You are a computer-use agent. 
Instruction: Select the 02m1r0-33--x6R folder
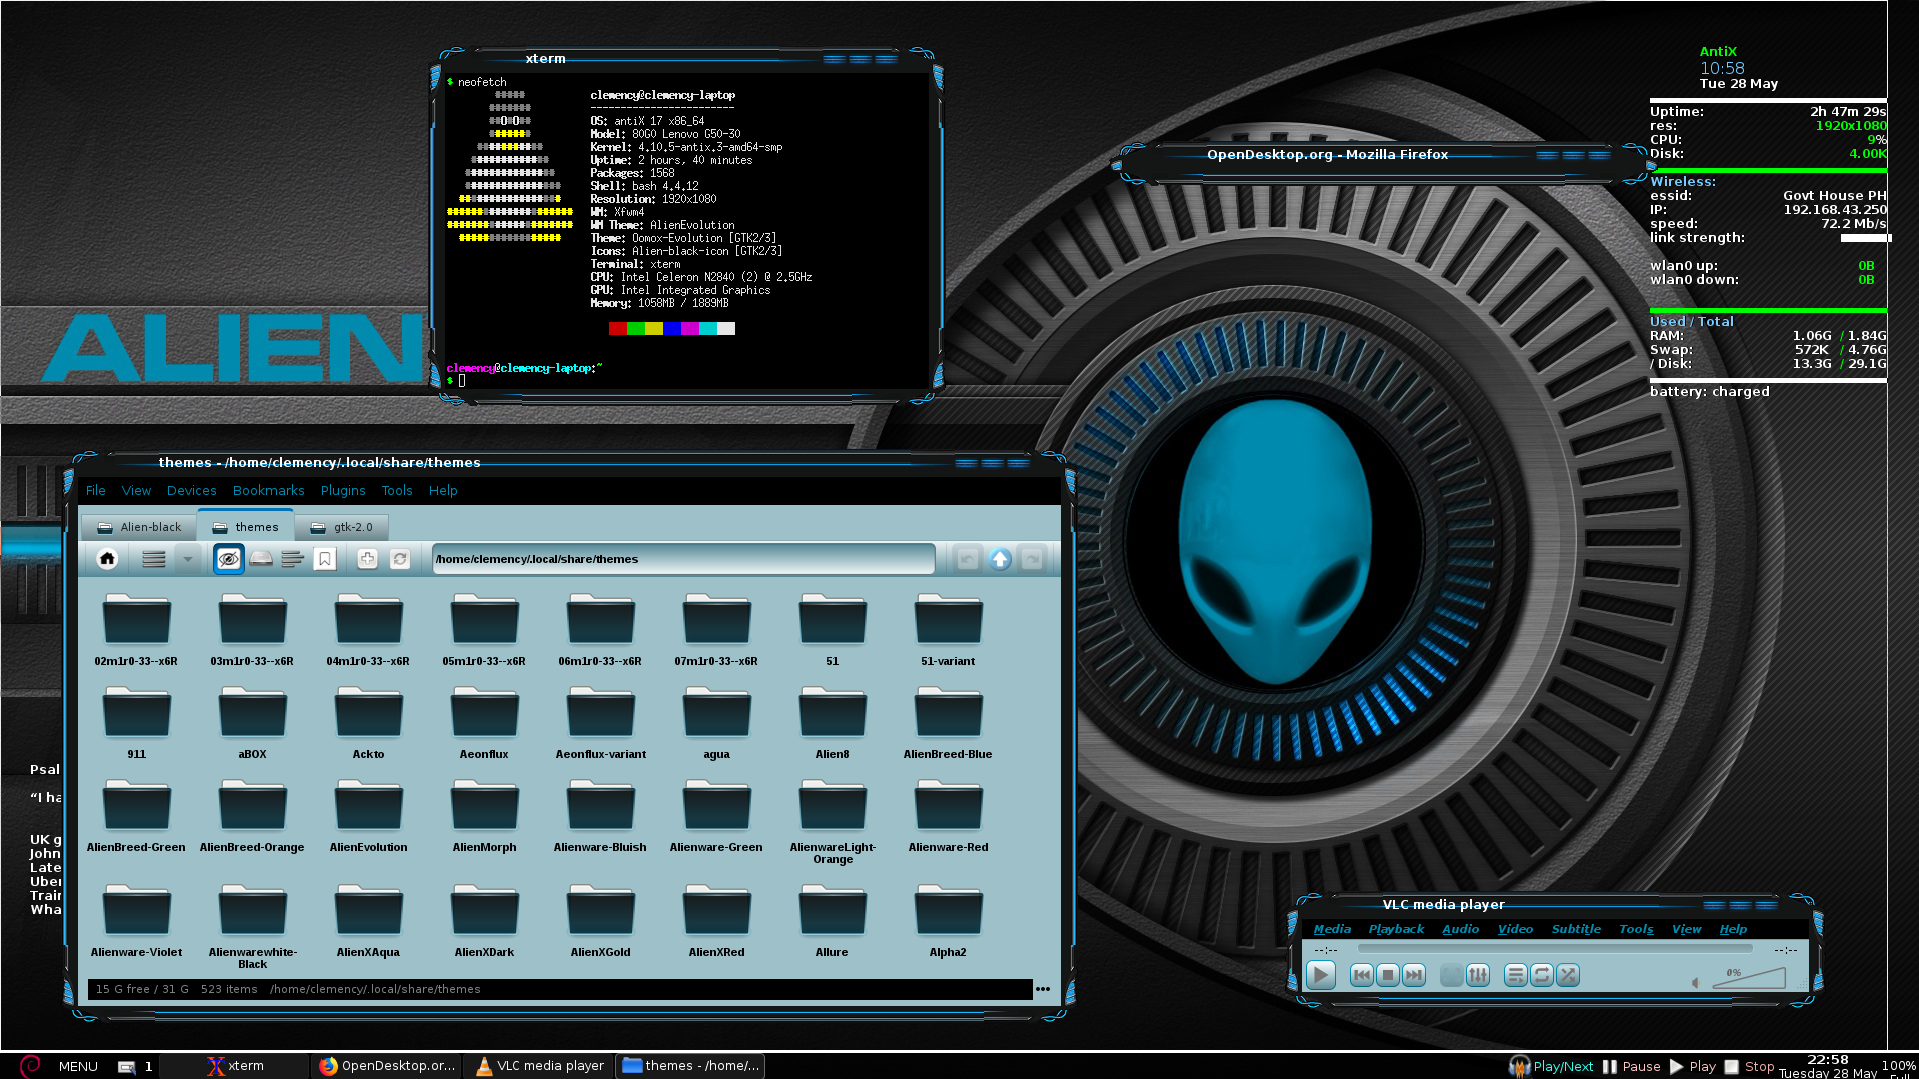click(136, 630)
